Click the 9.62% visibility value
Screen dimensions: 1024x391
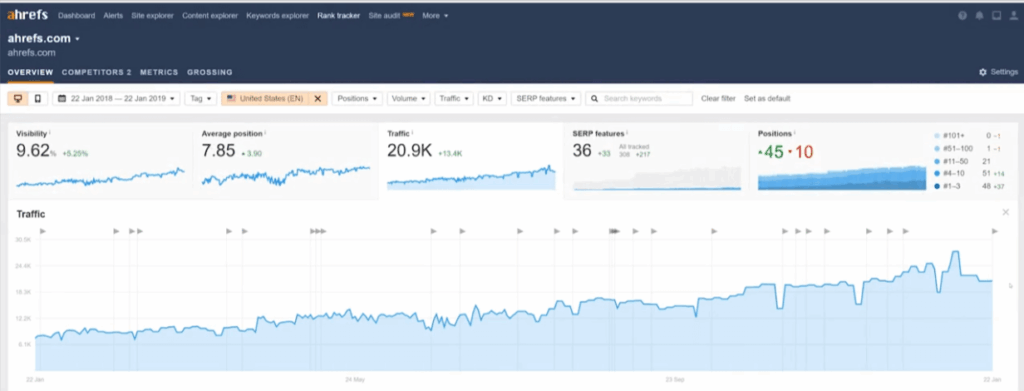click(x=36, y=151)
